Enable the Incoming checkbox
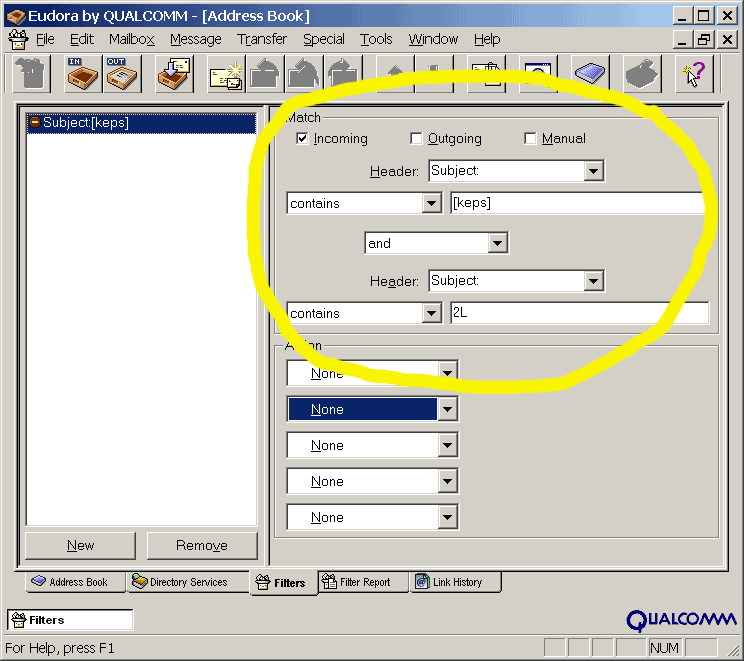Viewport: 744px width, 661px height. coord(302,138)
